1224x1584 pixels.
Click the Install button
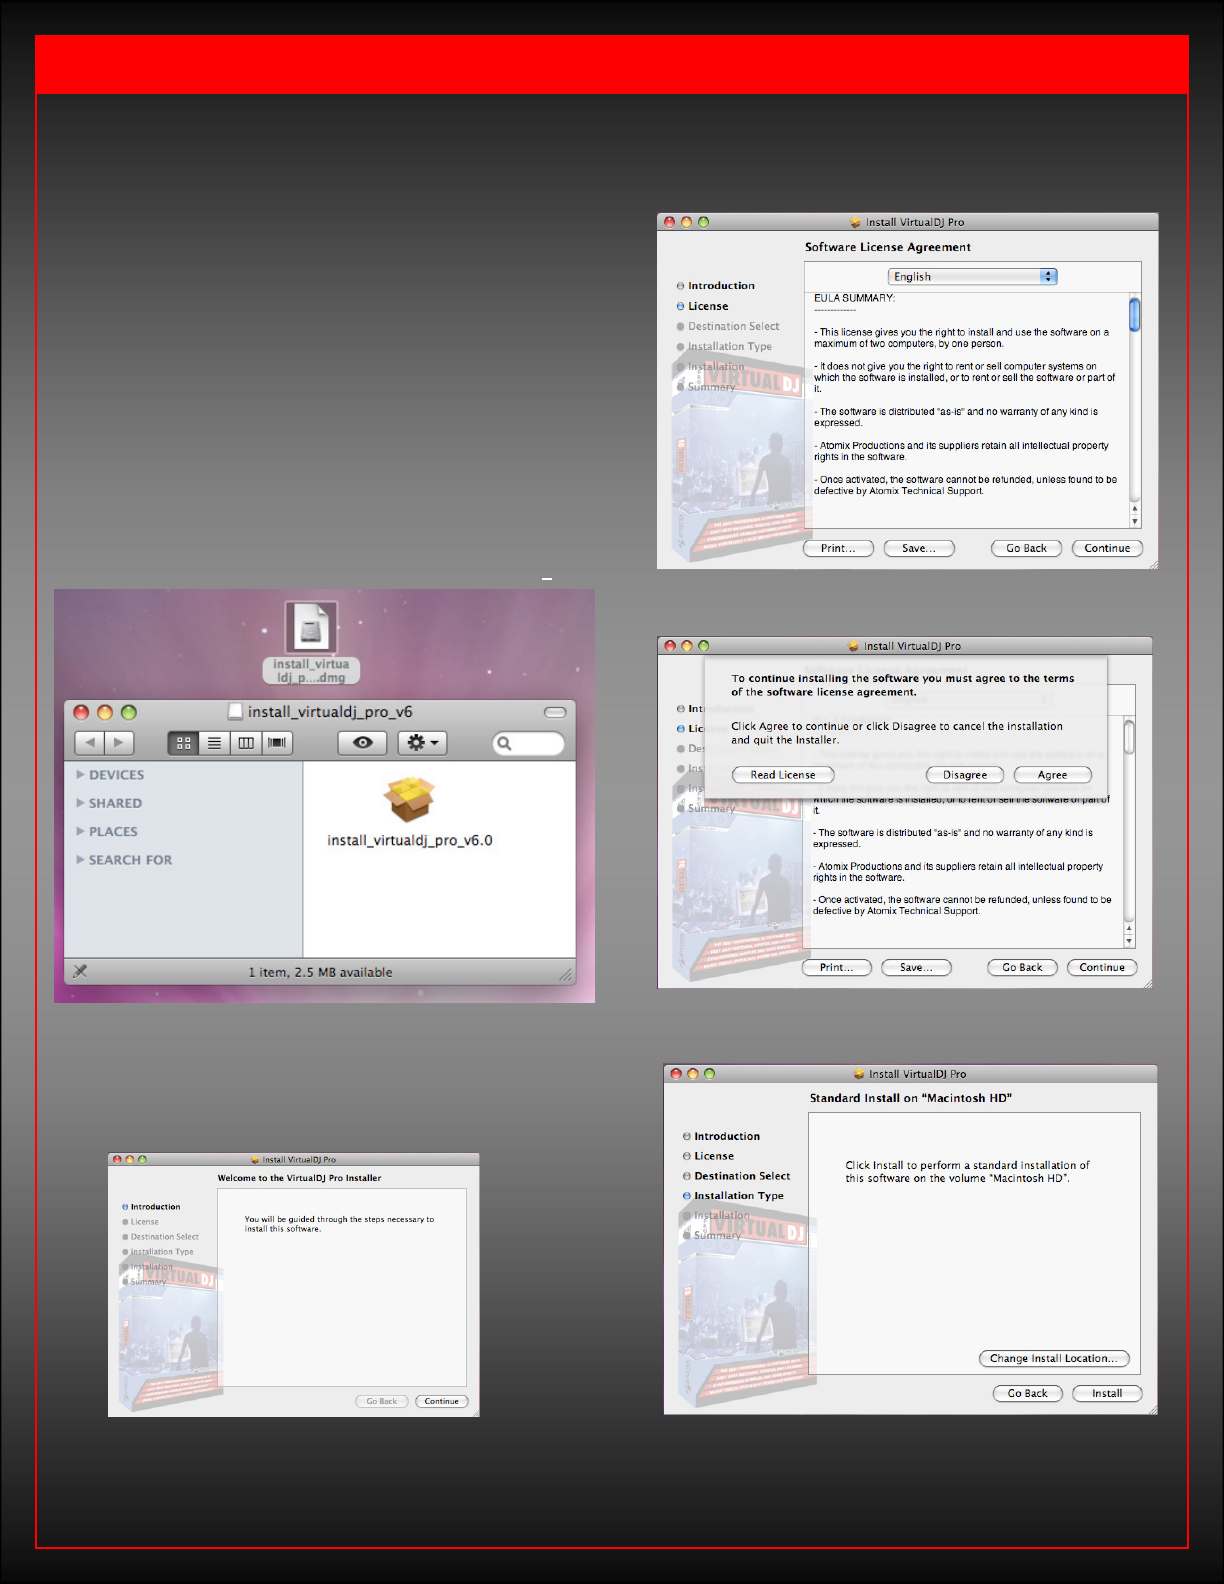click(x=1107, y=1393)
